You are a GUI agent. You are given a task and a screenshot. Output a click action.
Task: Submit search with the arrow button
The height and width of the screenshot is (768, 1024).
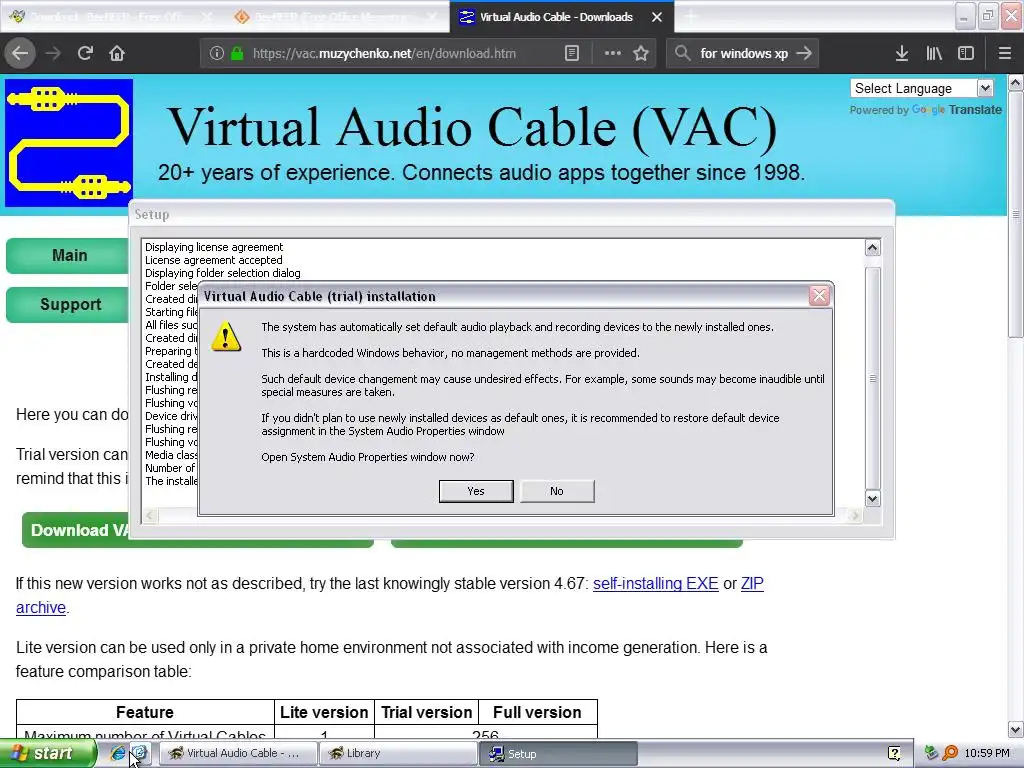805,54
